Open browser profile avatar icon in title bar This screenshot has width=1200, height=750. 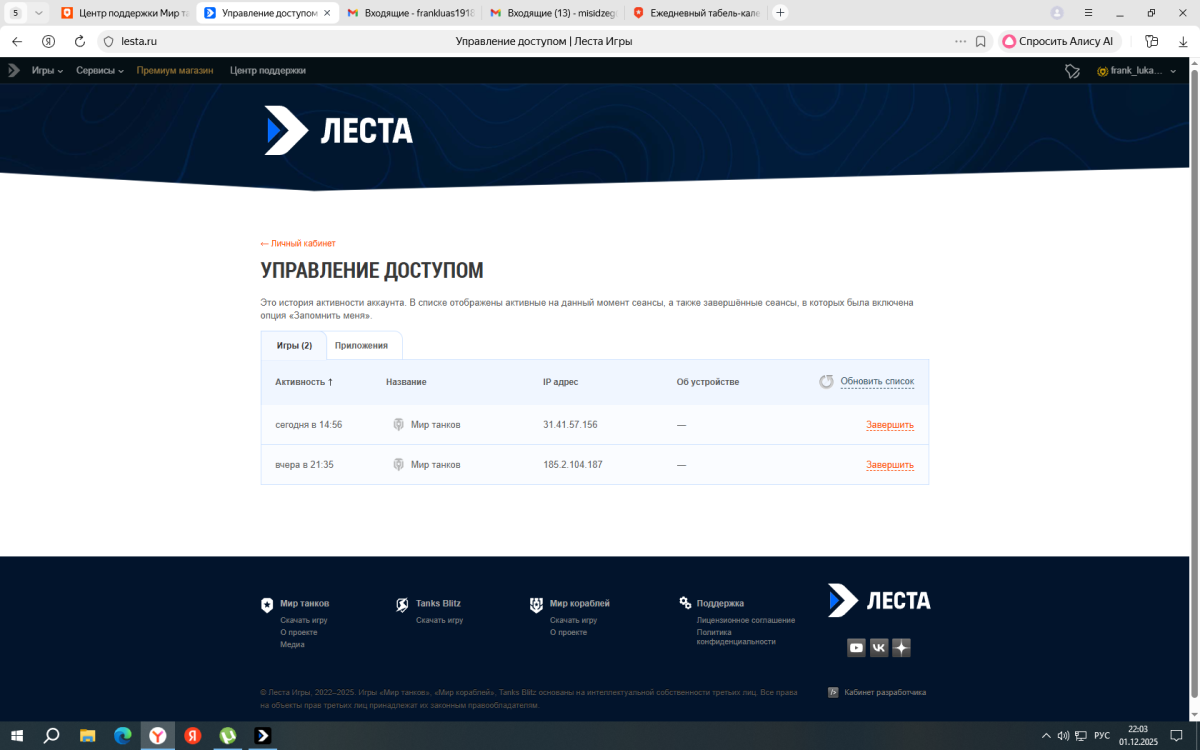1057,13
